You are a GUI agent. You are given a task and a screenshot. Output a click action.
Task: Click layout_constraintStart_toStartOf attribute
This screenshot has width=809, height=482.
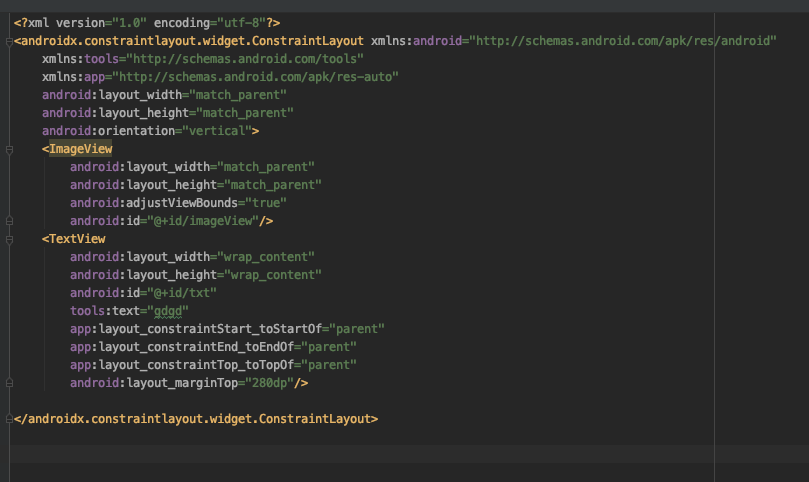(196, 329)
